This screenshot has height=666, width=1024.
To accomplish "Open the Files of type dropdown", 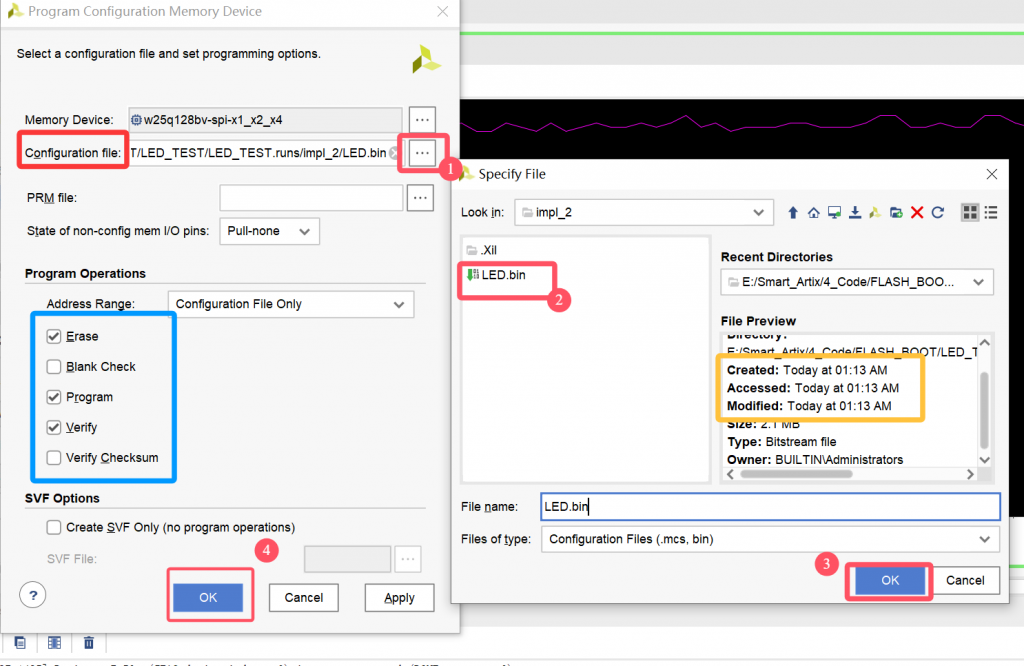I will (770, 540).
